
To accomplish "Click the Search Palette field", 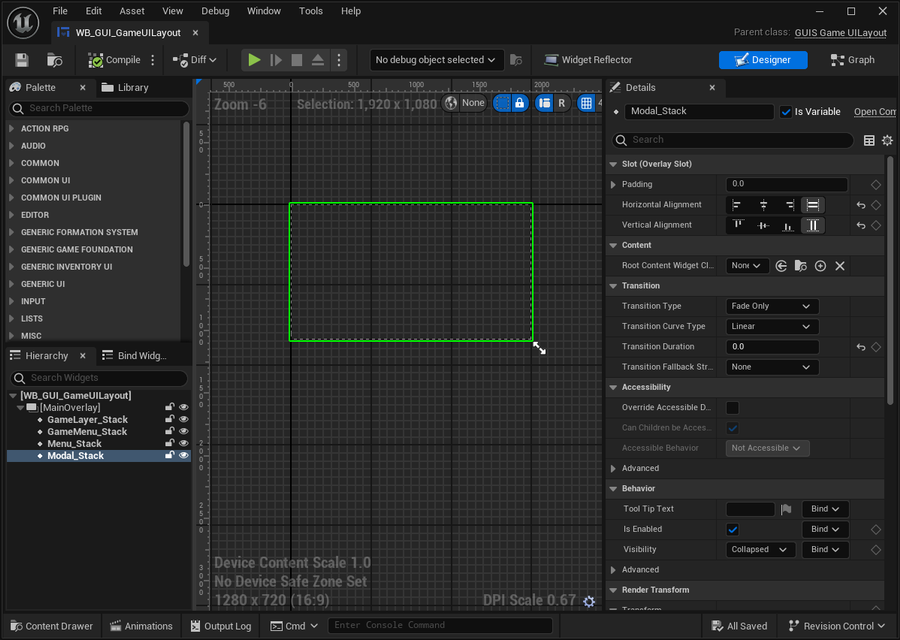I will [x=99, y=108].
